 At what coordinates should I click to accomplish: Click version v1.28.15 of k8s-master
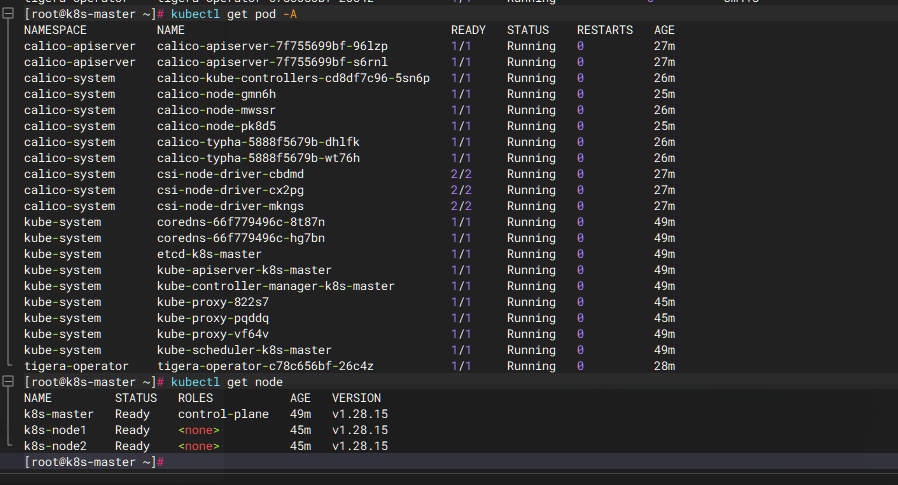click(360, 414)
